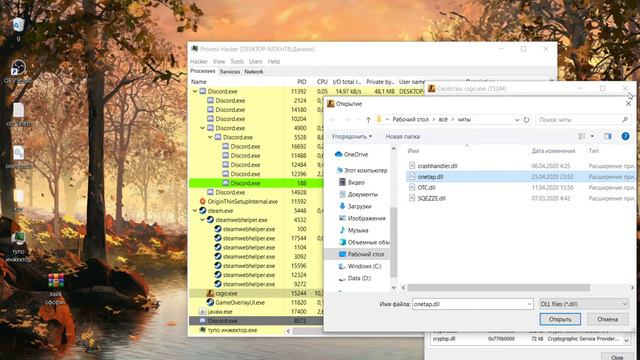
Task: Click the всё breadcrumb segment
Action: [x=443, y=120]
